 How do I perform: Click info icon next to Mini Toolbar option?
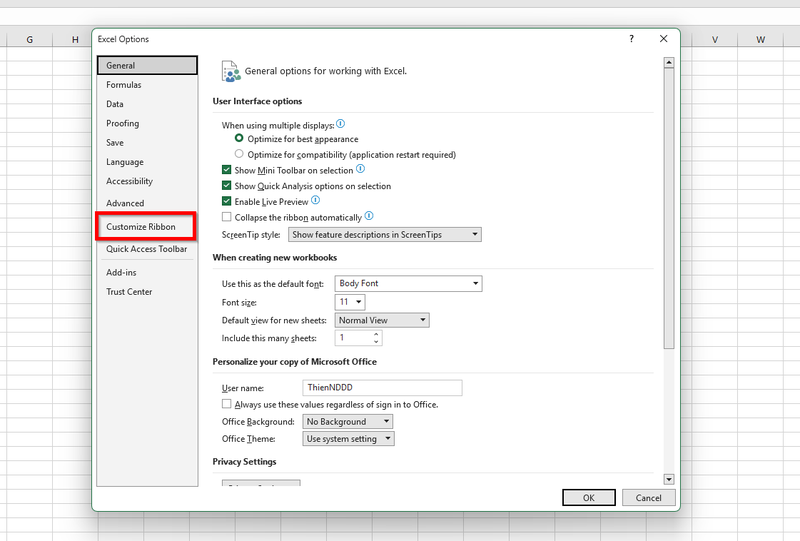coord(360,168)
